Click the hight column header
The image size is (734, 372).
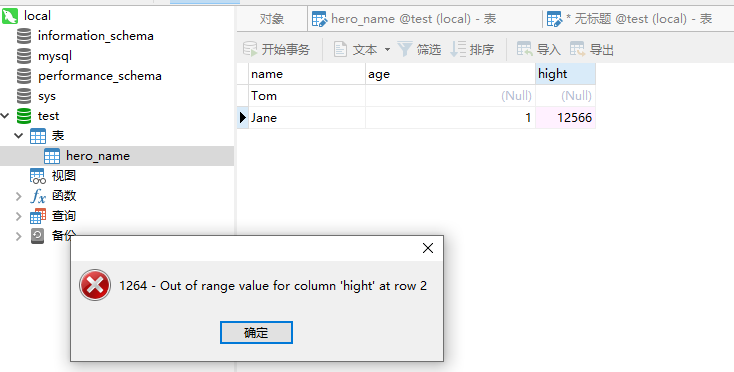(x=565, y=74)
